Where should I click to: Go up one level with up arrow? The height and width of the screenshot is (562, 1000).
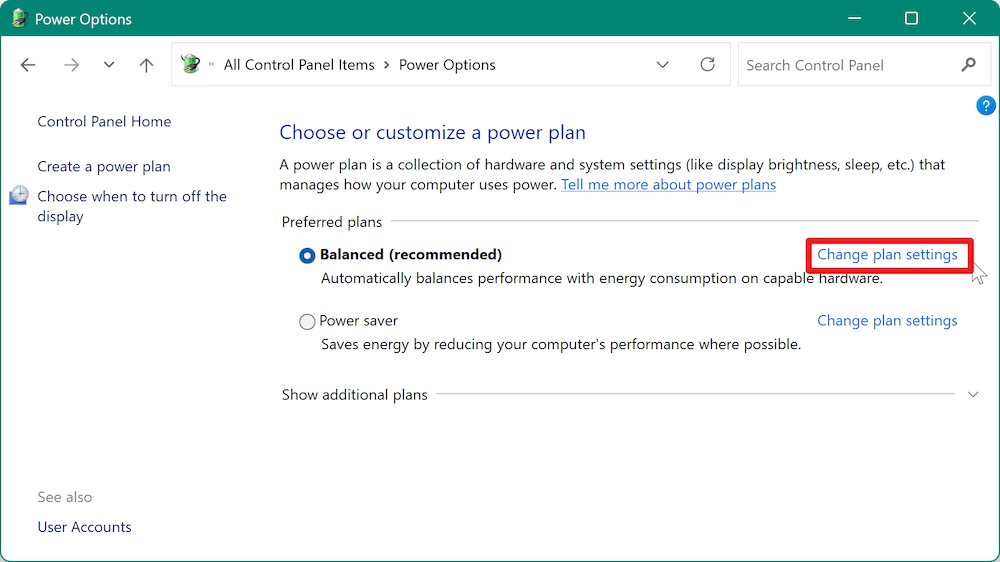pyautogui.click(x=146, y=65)
